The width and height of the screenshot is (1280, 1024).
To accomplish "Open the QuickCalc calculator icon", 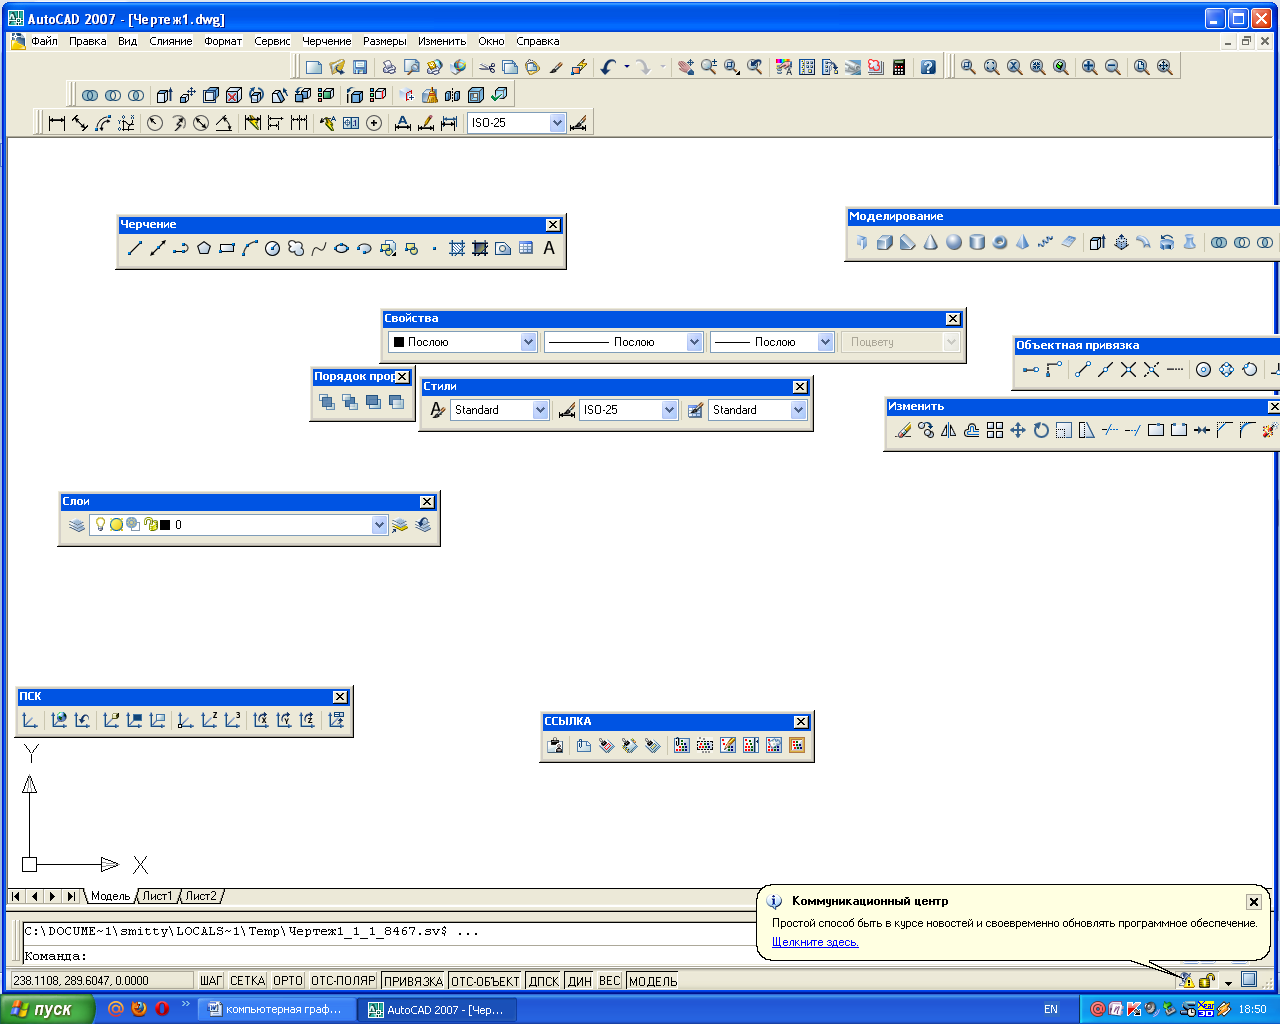I will [899, 67].
